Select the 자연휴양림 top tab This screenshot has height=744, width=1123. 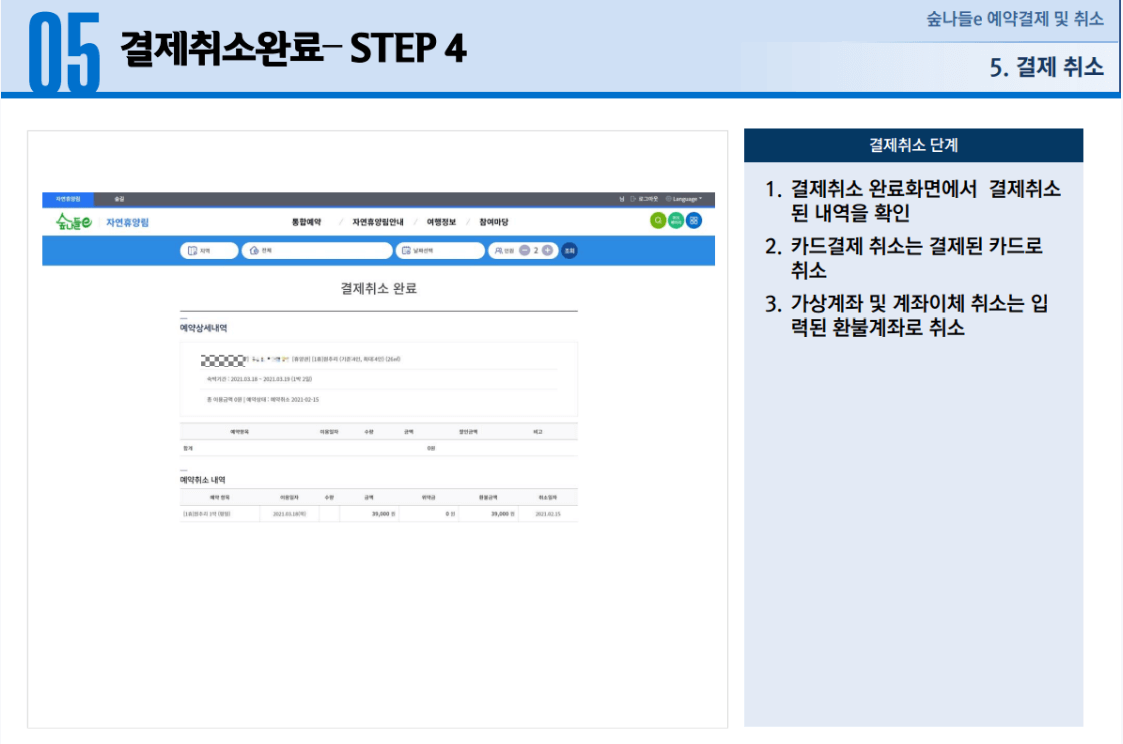[68, 199]
